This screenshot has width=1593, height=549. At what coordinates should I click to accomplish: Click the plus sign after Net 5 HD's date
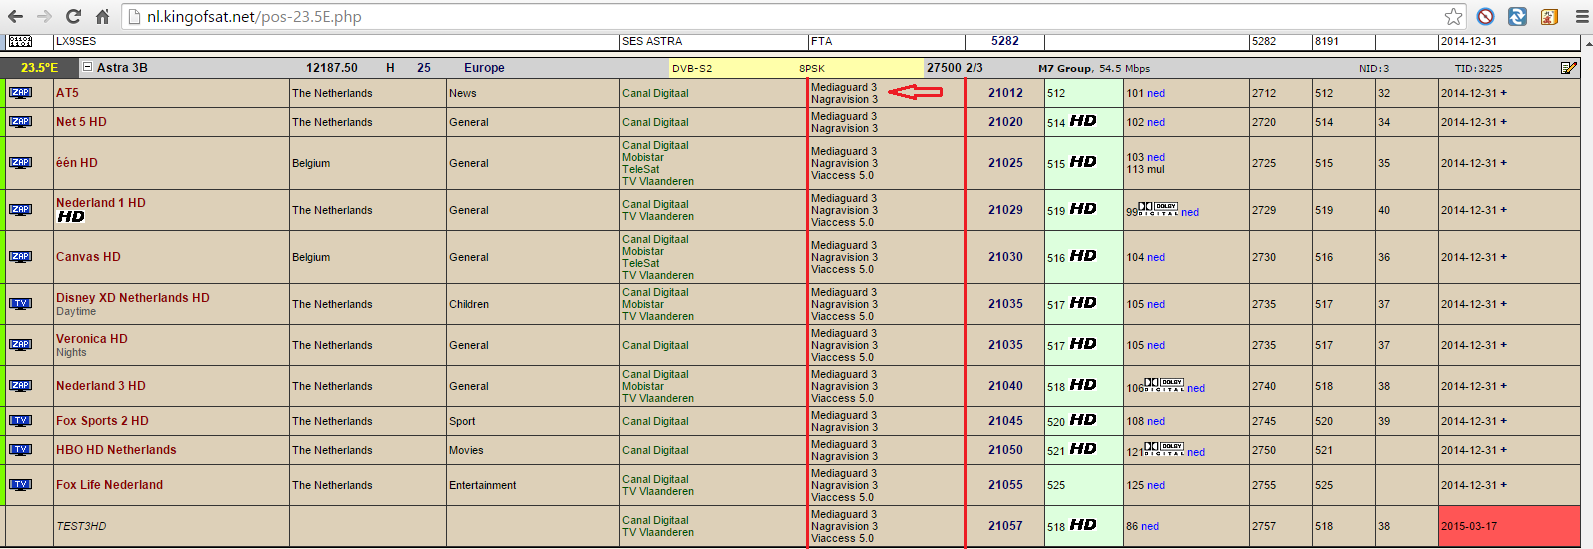[x=1503, y=122]
